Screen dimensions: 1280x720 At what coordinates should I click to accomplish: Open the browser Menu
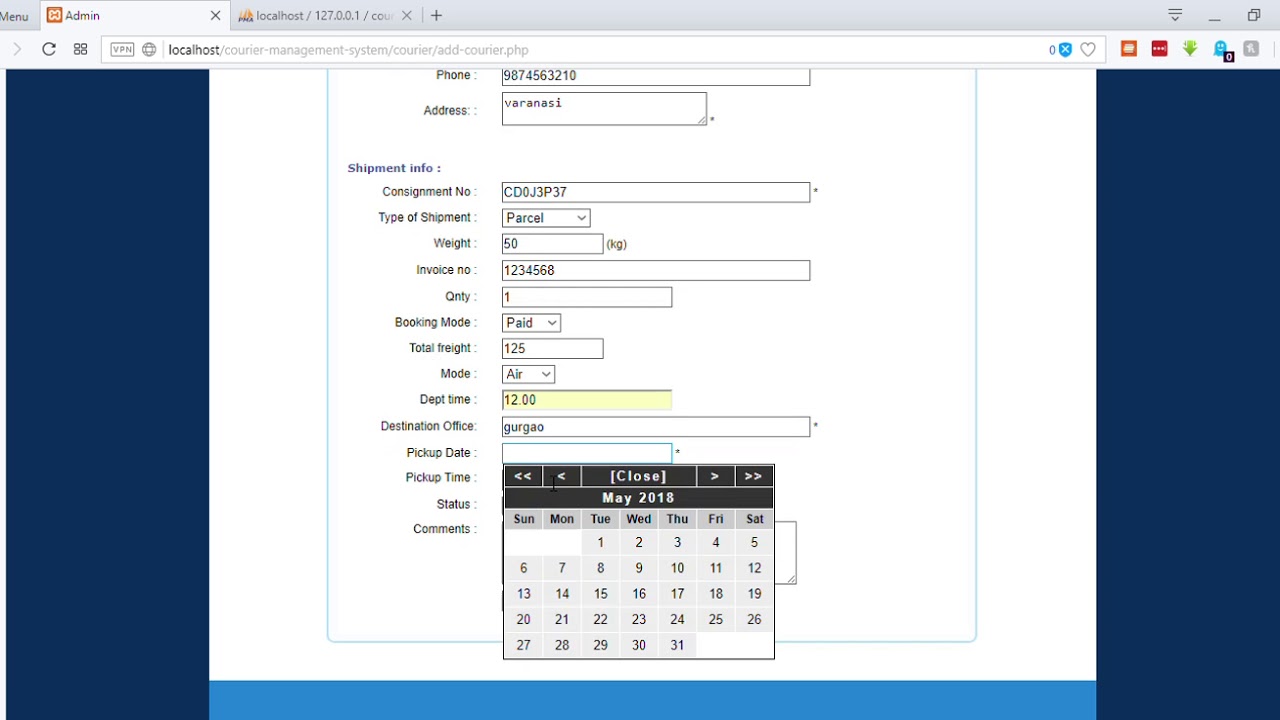pyautogui.click(x=15, y=16)
